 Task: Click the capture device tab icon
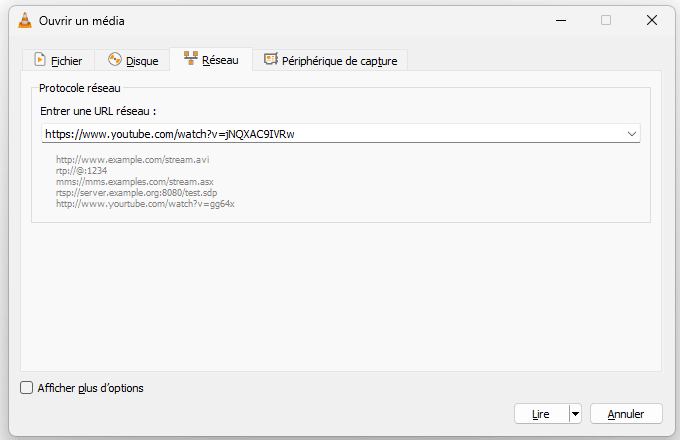[x=270, y=60]
